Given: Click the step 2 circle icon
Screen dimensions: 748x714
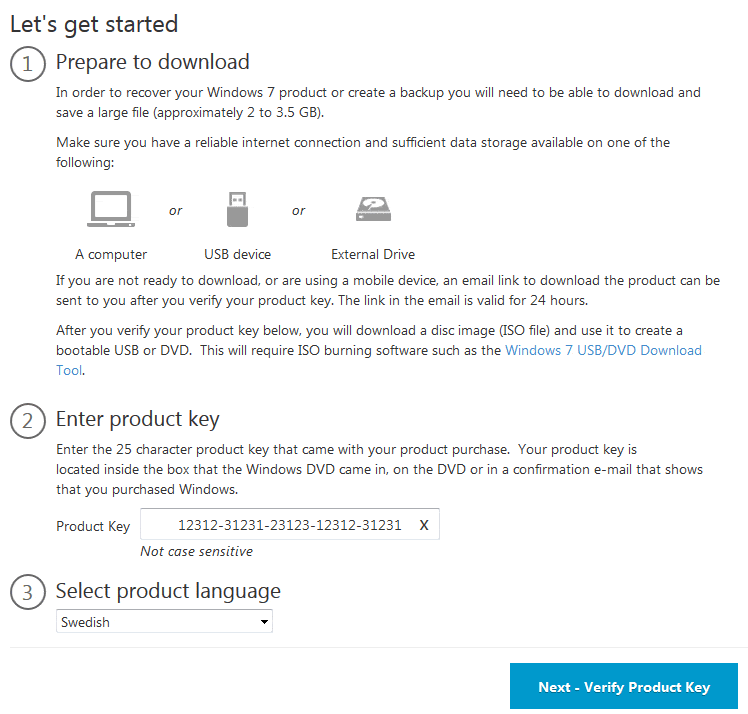Looking at the screenshot, I should click(28, 421).
